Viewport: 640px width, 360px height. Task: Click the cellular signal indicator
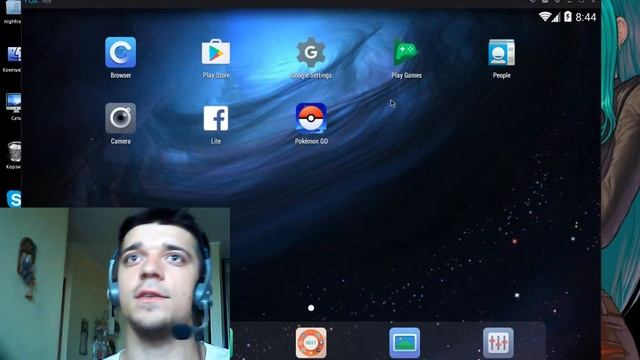pyautogui.click(x=556, y=17)
